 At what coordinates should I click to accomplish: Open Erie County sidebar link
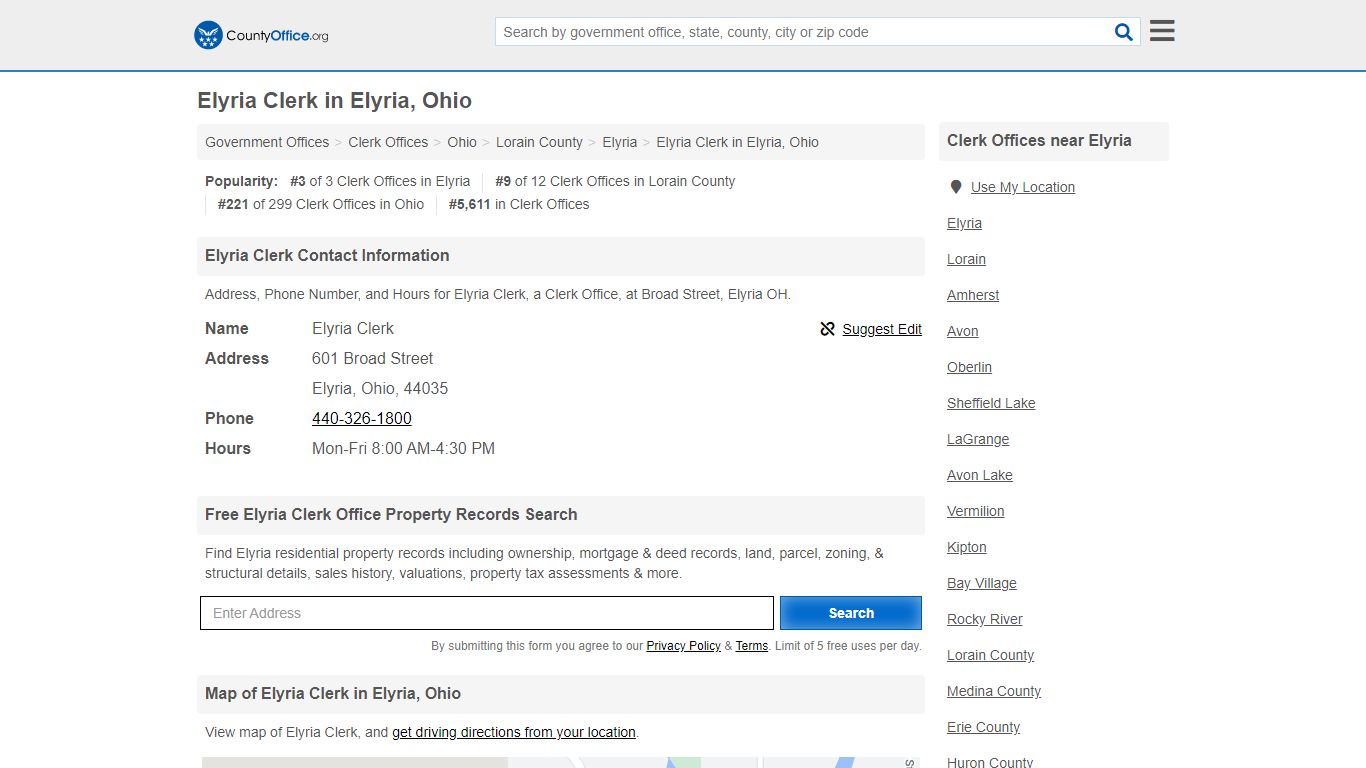tap(984, 727)
